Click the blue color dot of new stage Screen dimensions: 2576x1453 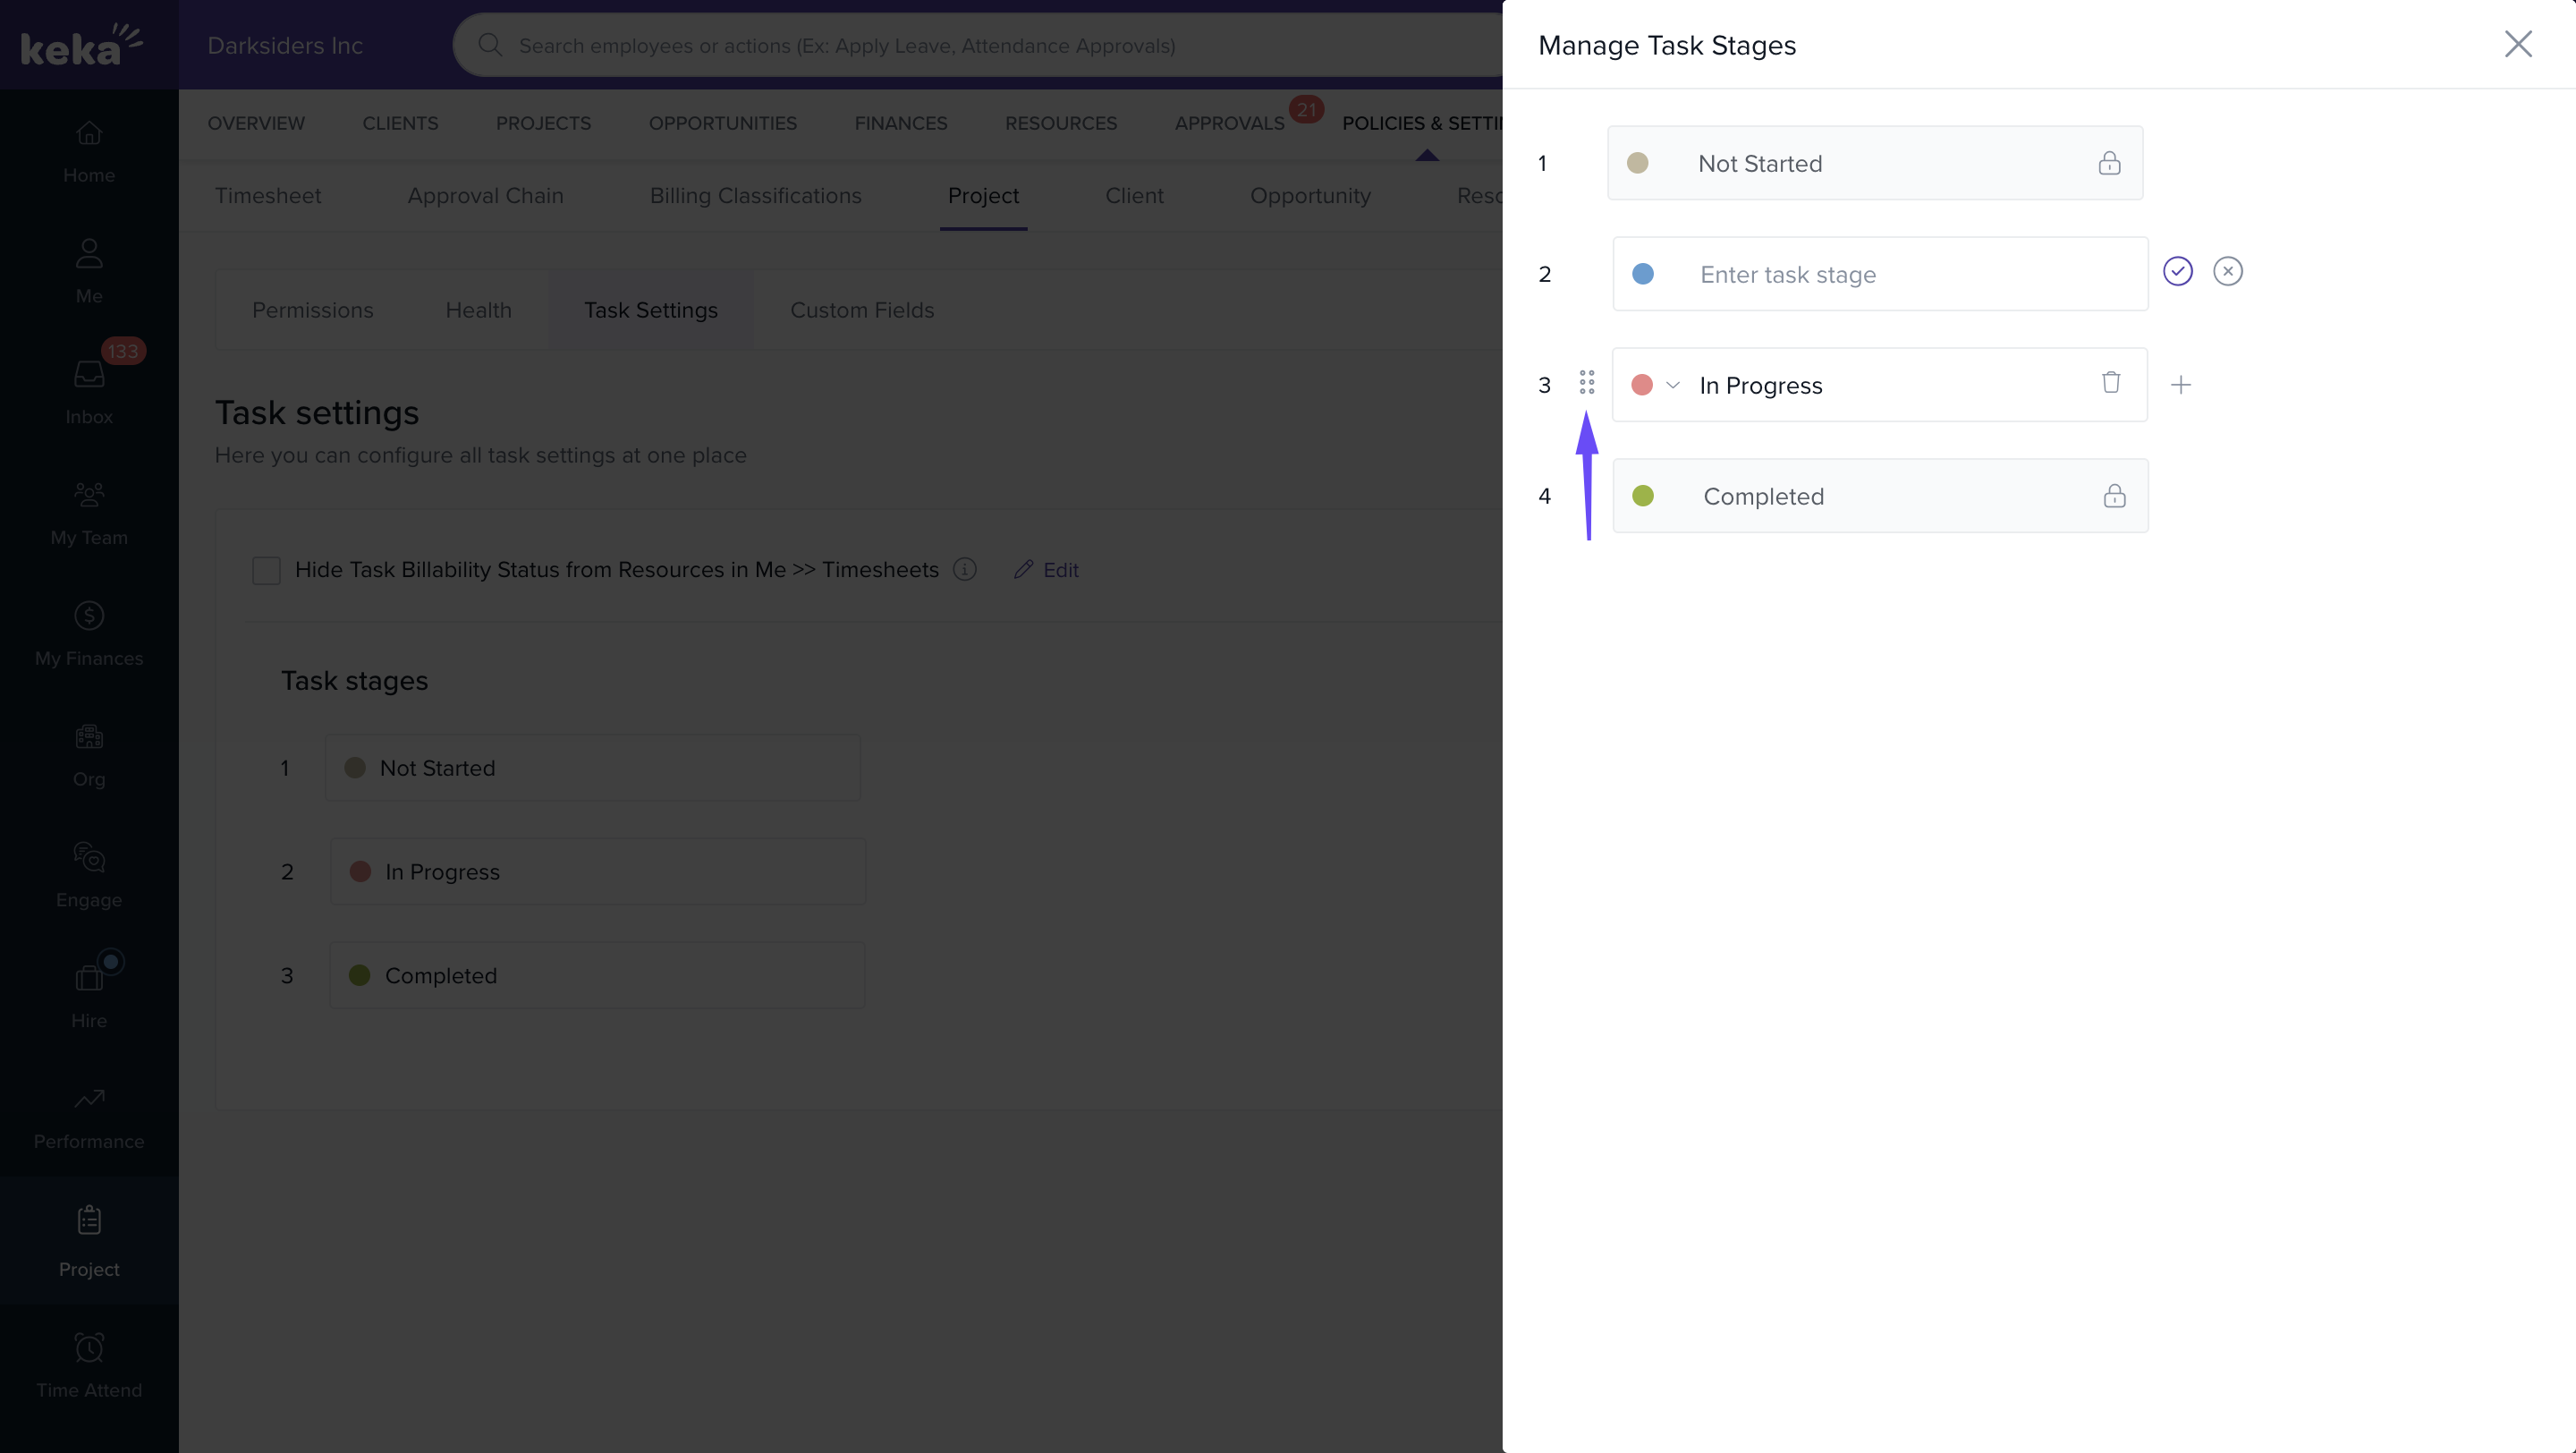coord(1642,274)
